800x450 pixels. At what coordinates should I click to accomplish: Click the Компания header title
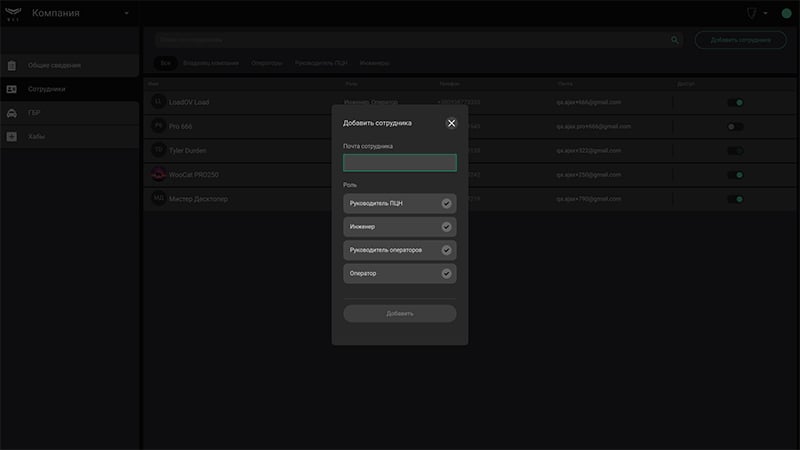[x=56, y=13]
